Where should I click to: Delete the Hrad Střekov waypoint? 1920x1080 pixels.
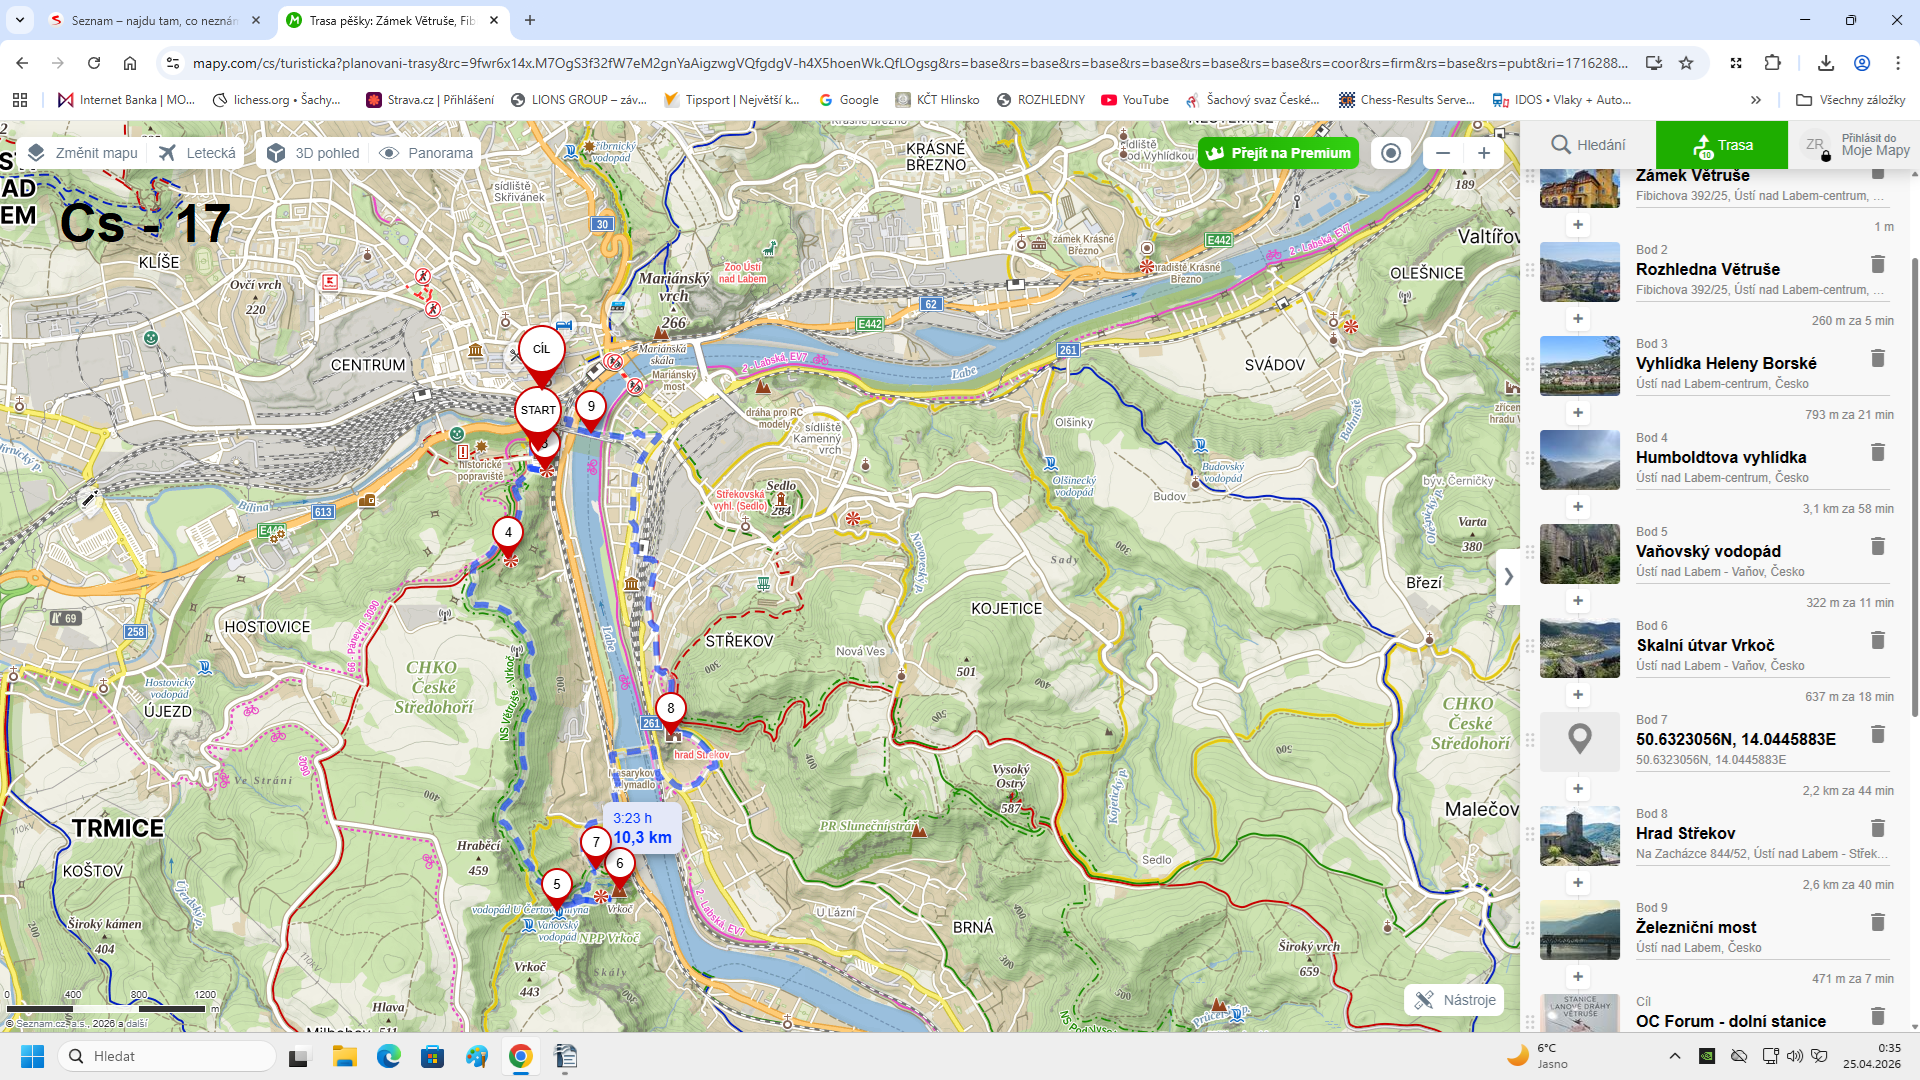click(x=1877, y=828)
